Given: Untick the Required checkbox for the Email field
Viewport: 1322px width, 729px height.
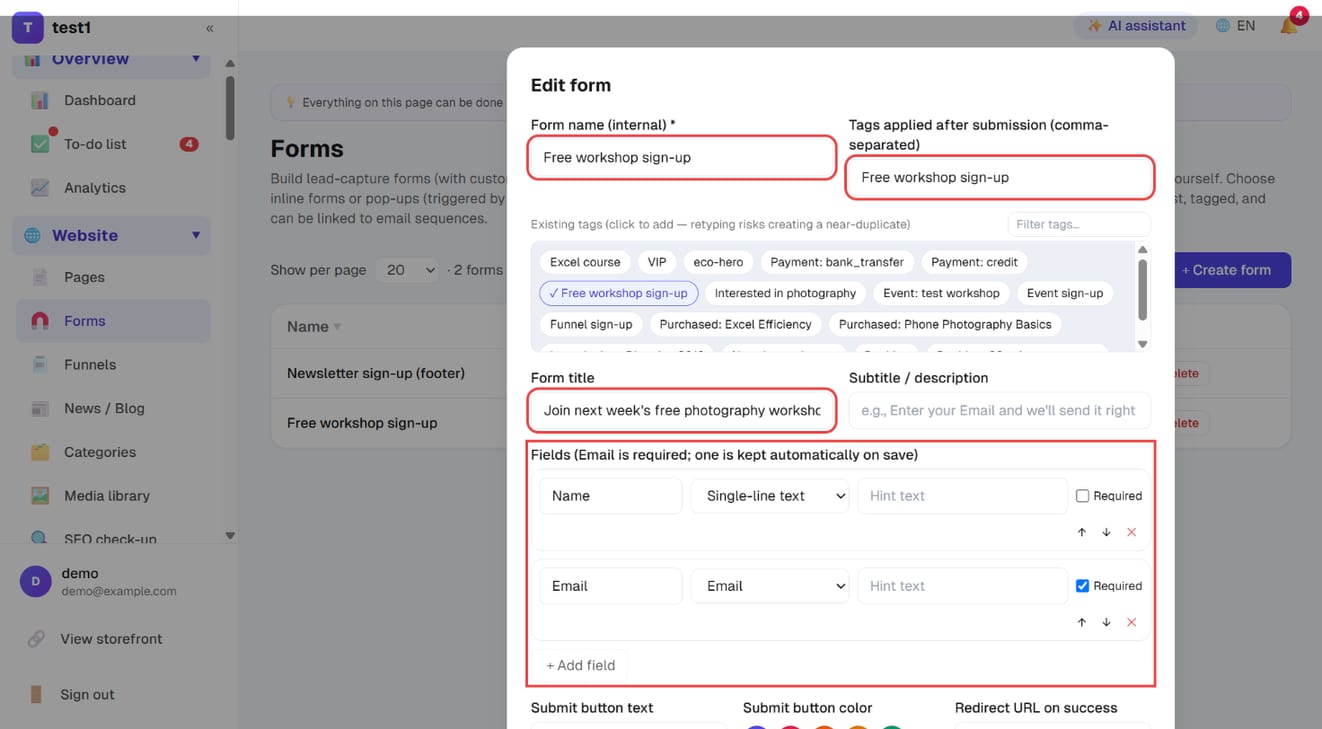Looking at the screenshot, I should [x=1082, y=586].
